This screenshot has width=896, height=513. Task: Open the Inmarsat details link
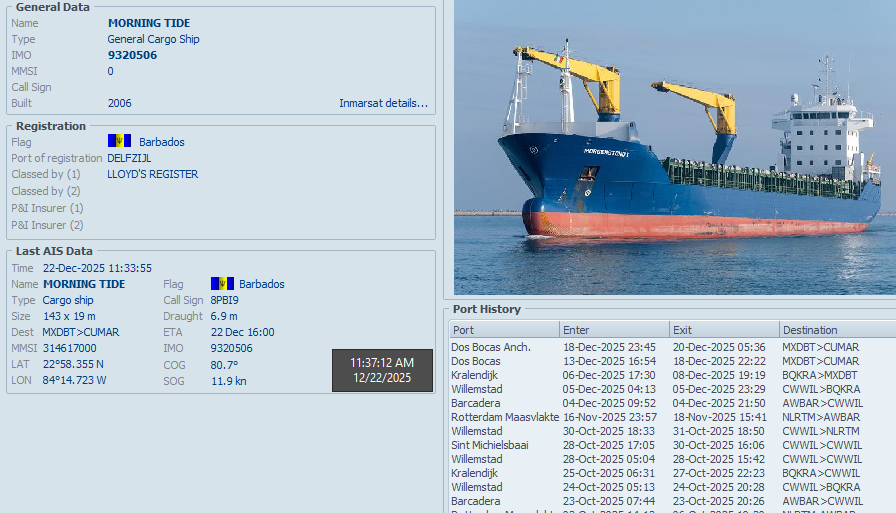pos(383,103)
